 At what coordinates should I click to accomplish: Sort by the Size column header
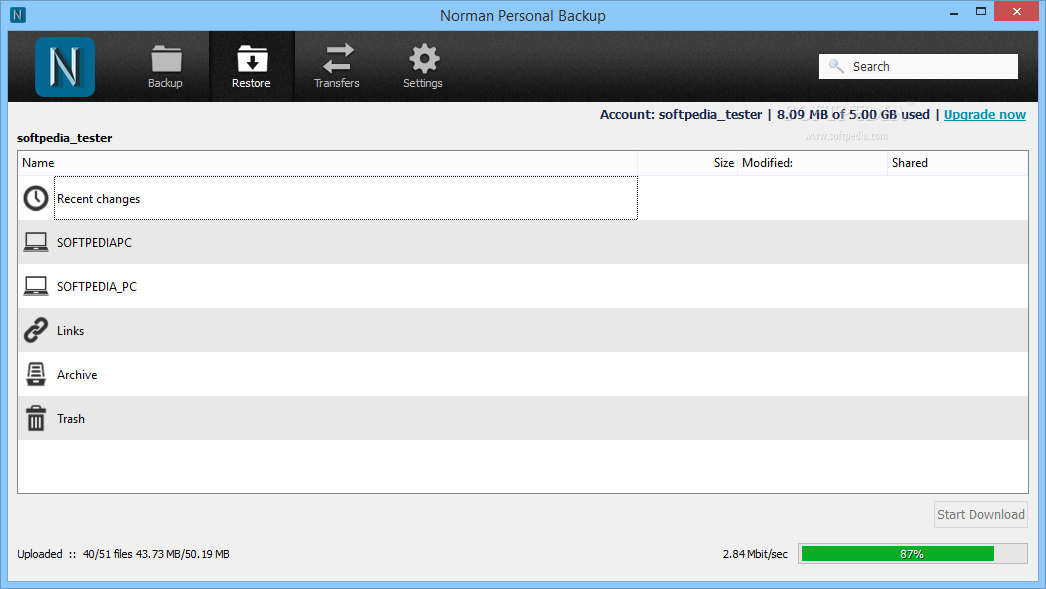(687, 163)
